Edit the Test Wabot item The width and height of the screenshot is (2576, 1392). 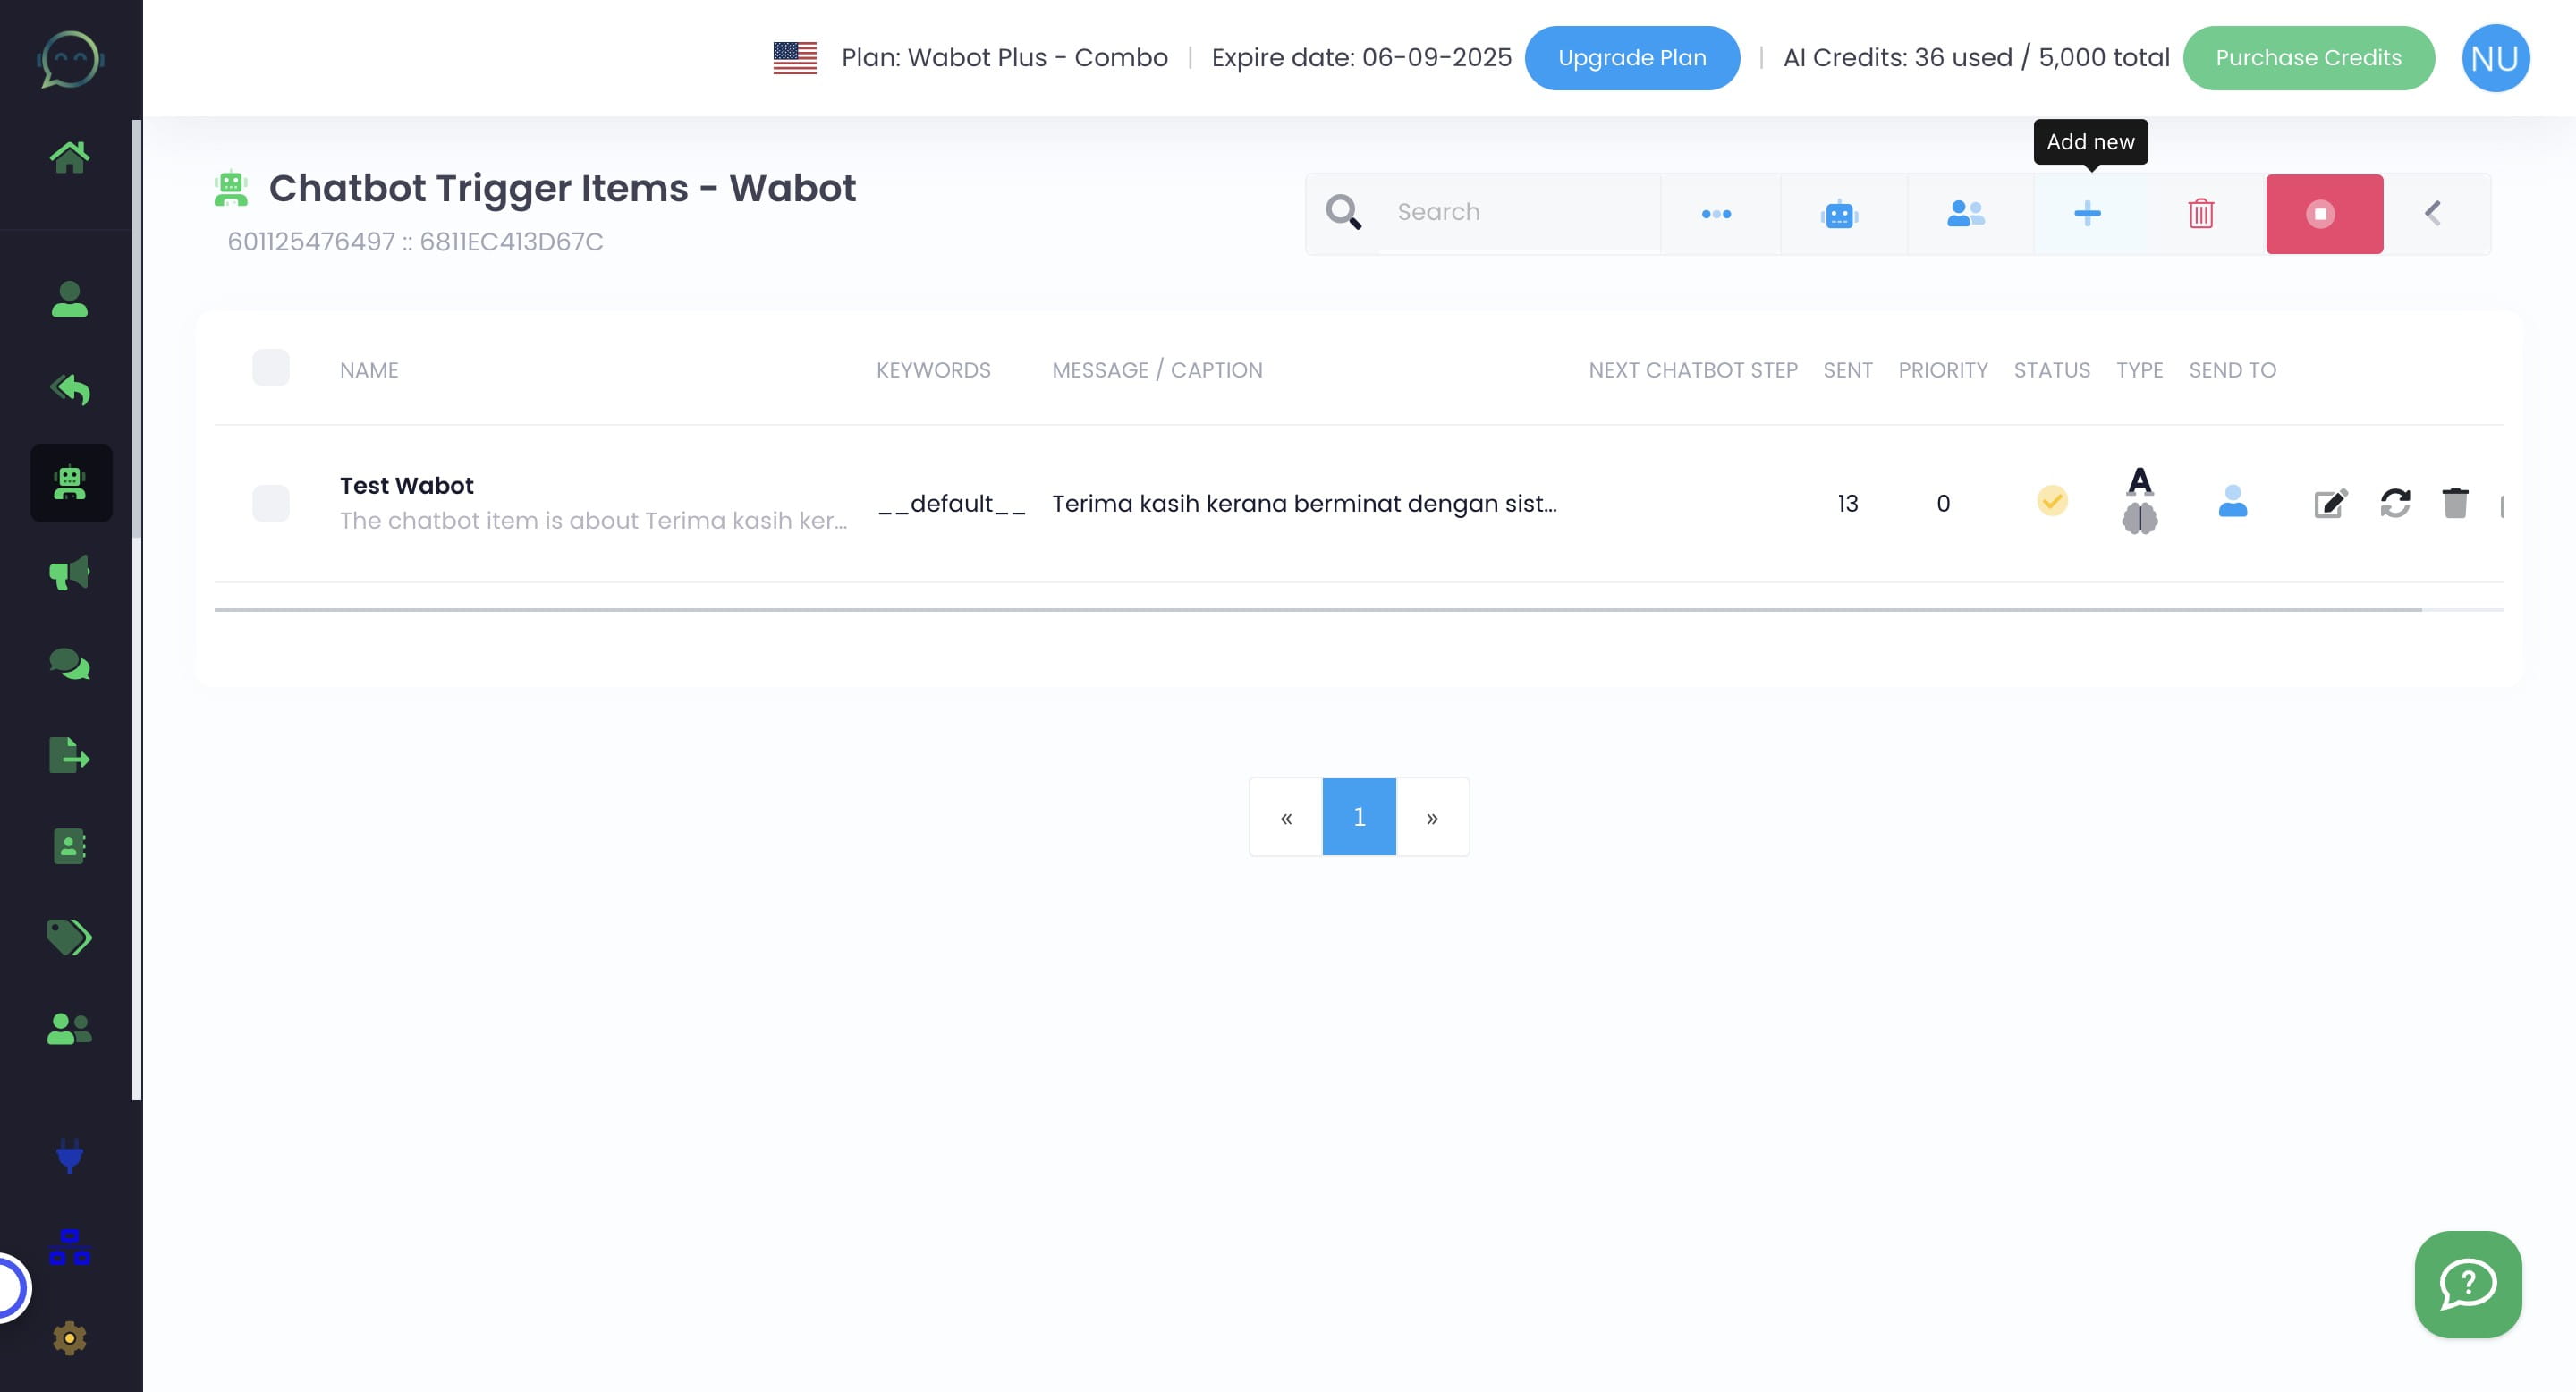coord(2330,503)
